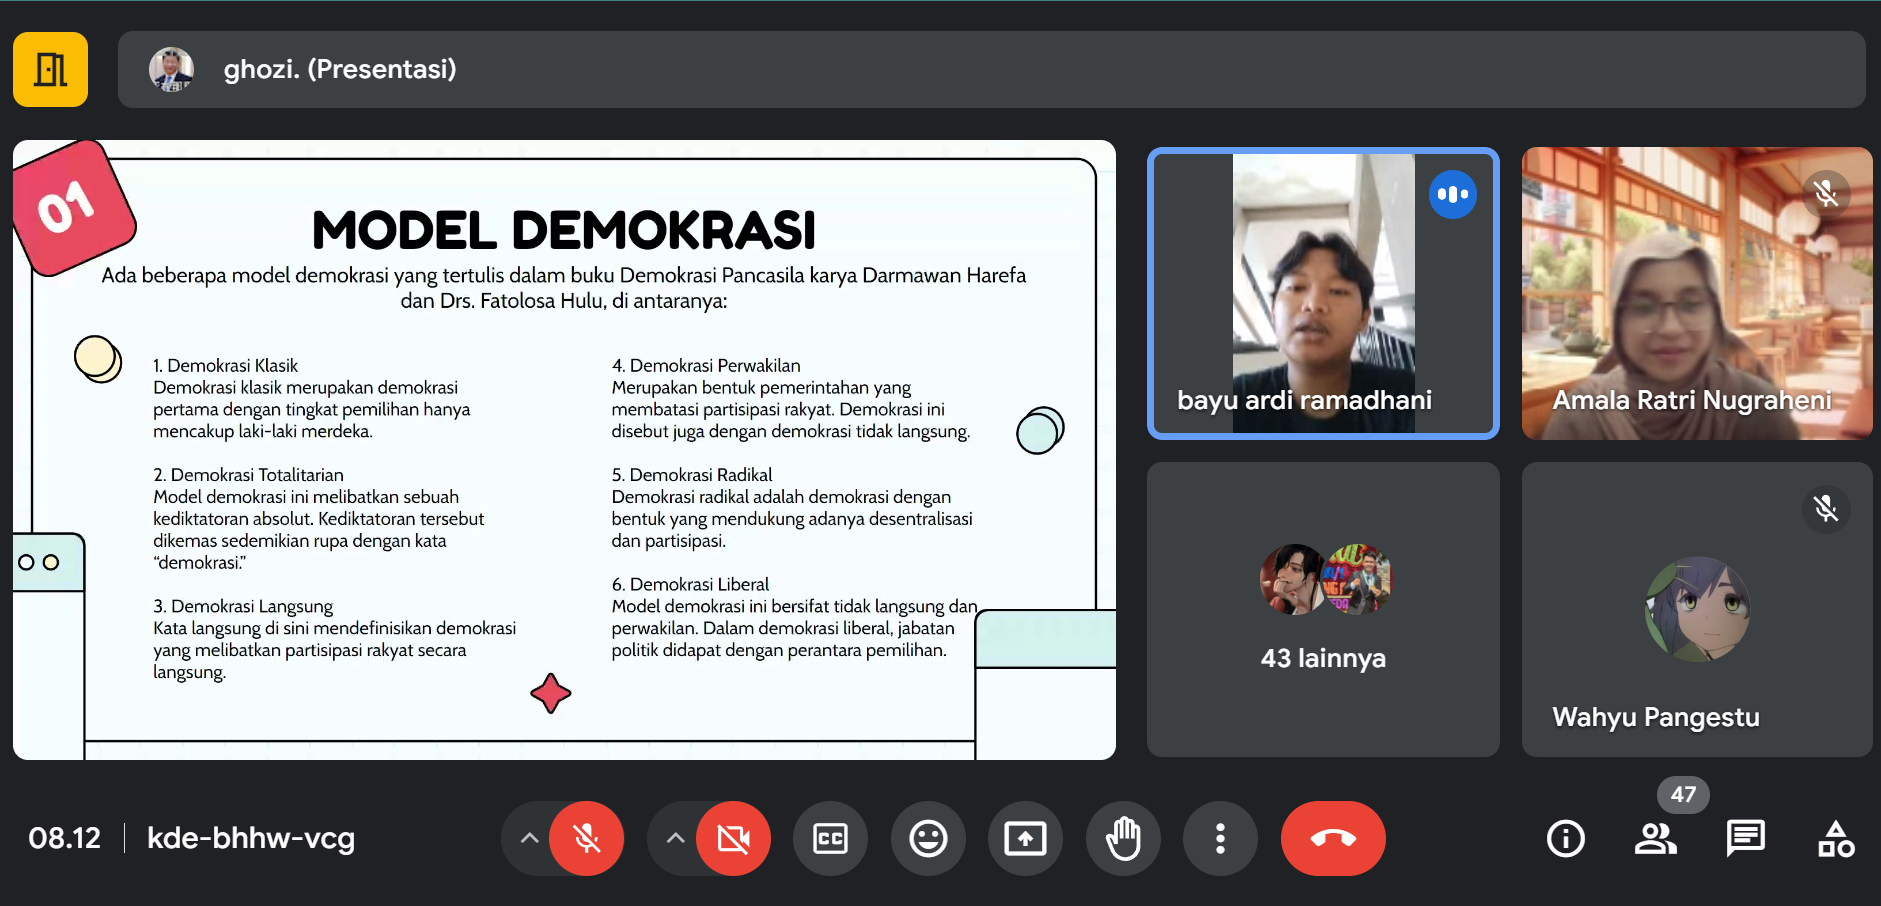Send an emoji reaction
The image size is (1881, 906).
coord(928,838)
